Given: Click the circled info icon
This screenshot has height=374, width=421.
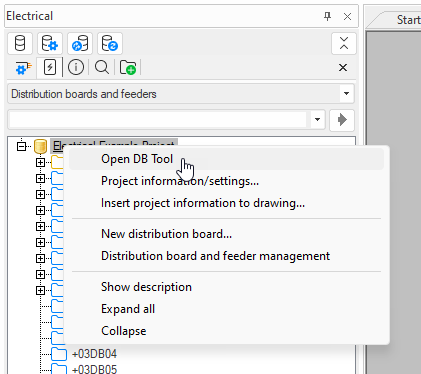Looking at the screenshot, I should point(76,68).
